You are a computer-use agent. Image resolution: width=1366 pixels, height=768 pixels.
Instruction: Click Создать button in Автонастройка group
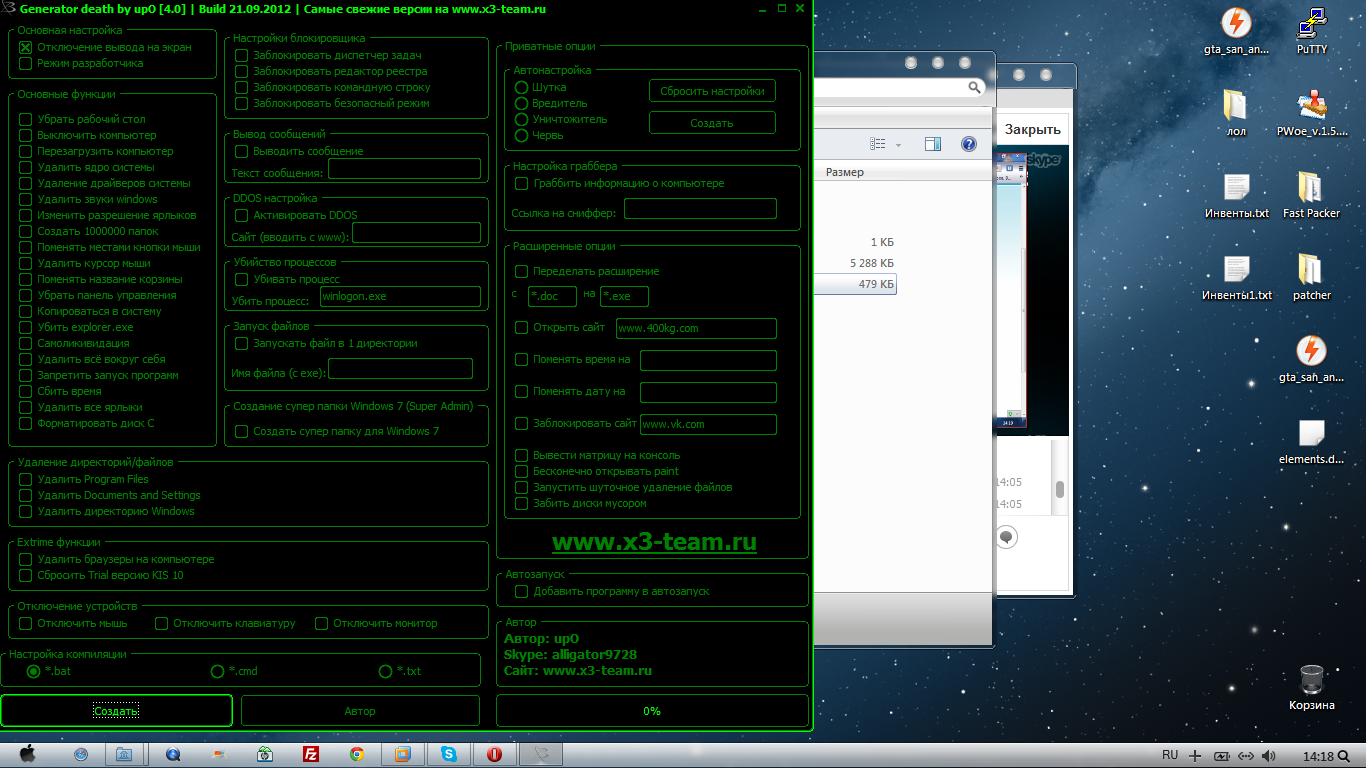point(712,123)
